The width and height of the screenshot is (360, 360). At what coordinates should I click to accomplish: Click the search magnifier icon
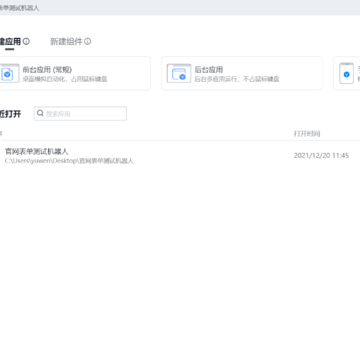coord(40,113)
